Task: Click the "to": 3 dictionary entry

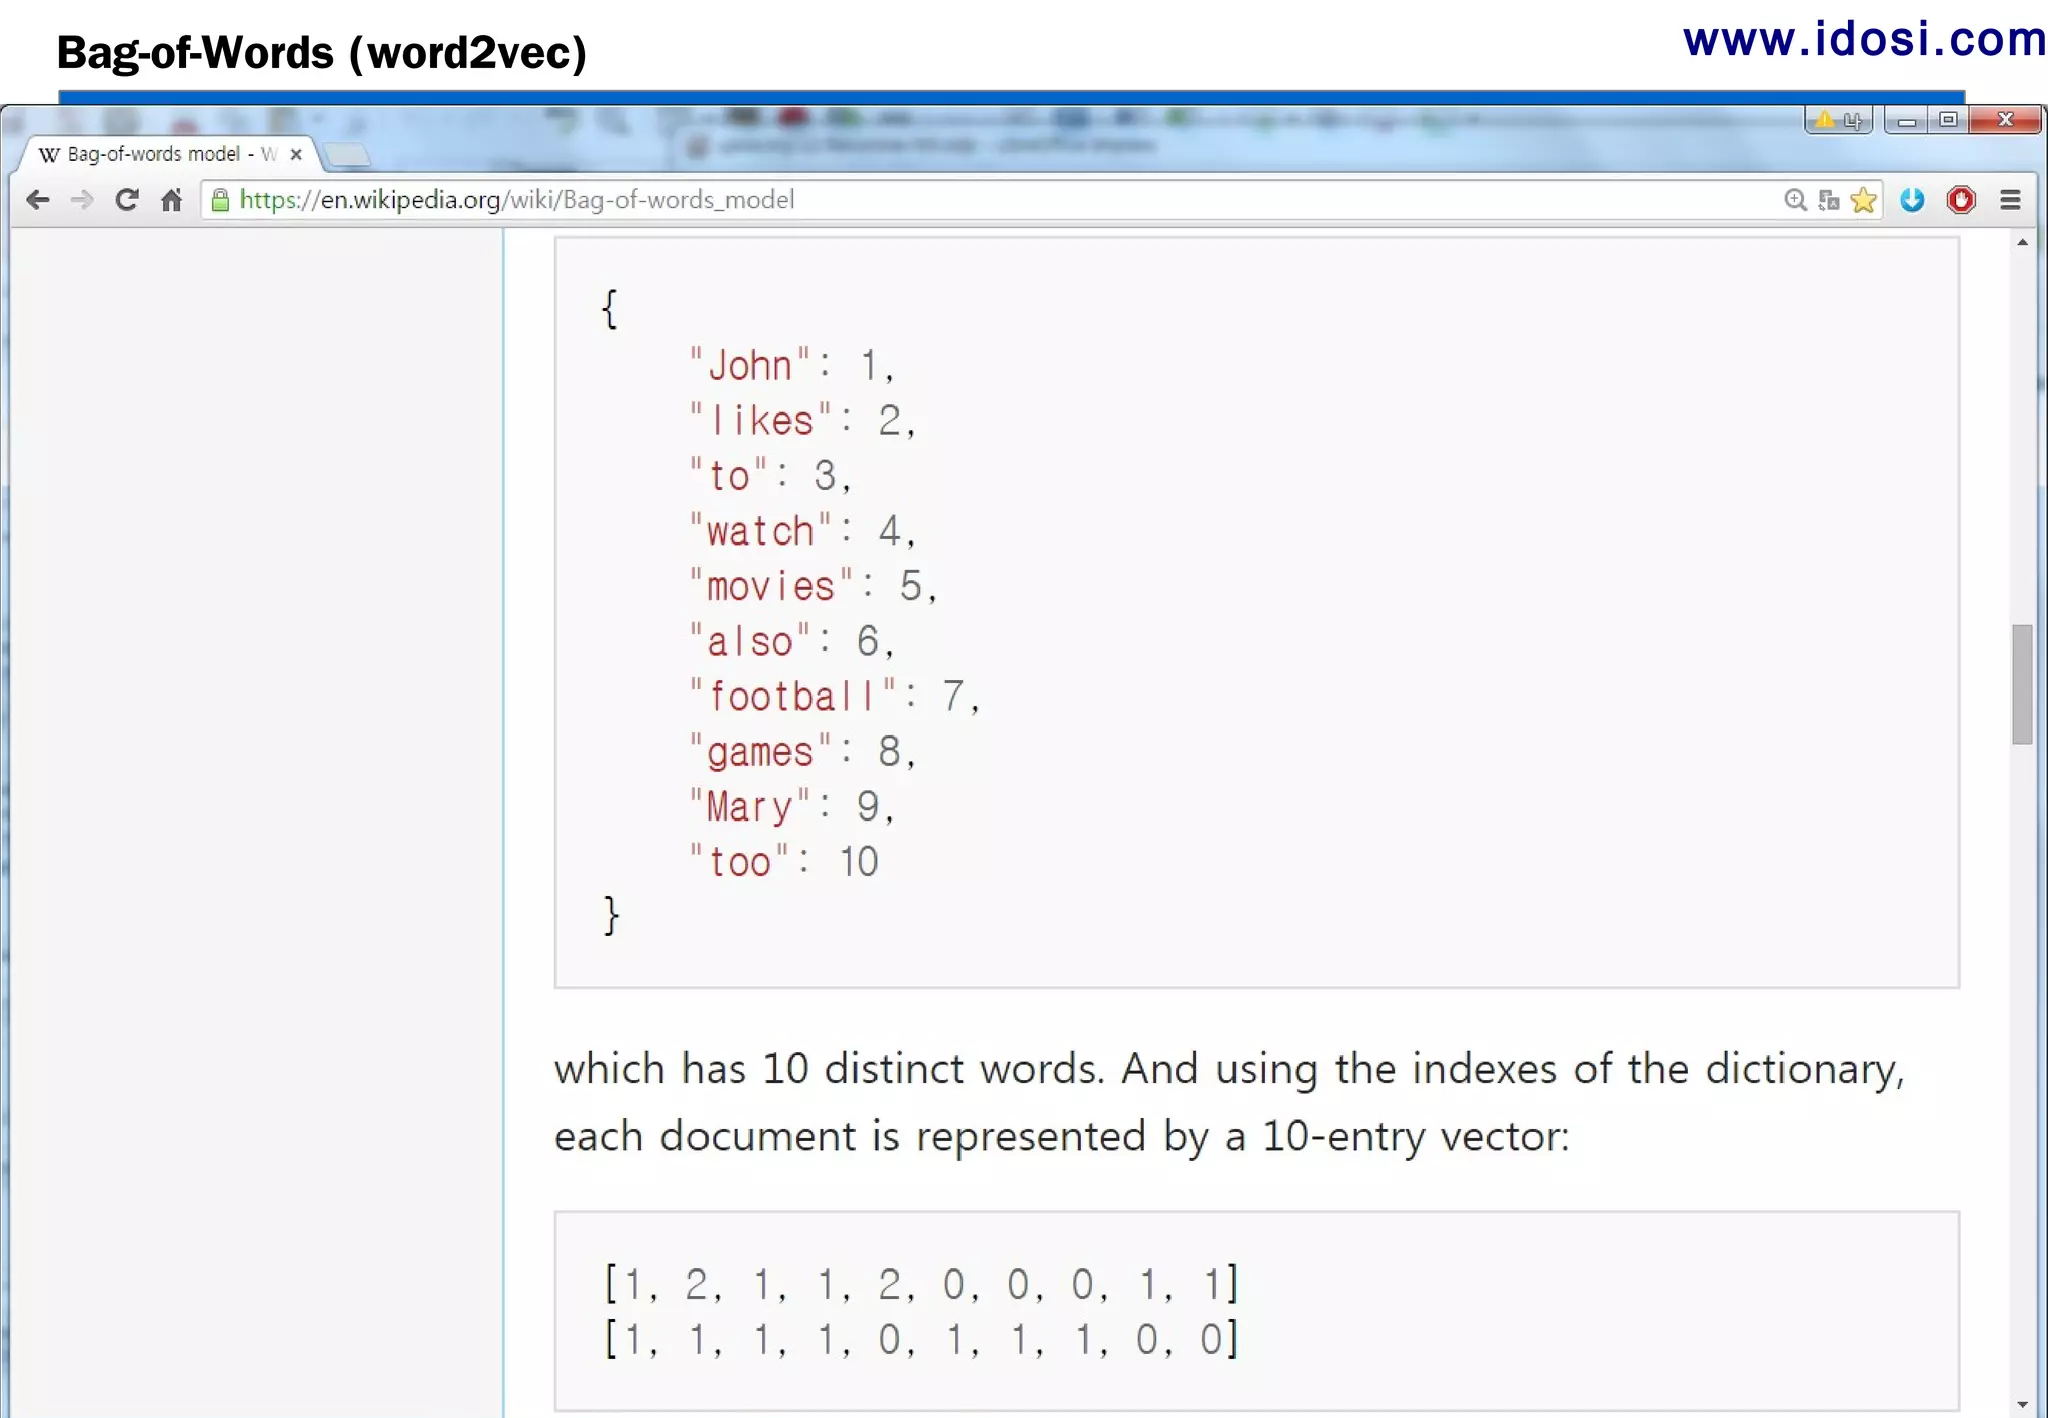Action: 769,476
